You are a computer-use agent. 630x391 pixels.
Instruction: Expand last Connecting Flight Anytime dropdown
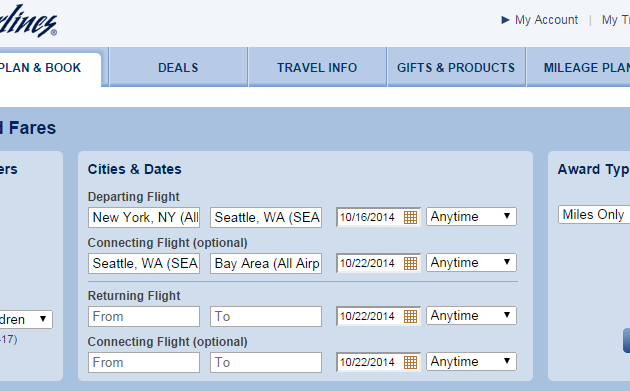(x=471, y=361)
